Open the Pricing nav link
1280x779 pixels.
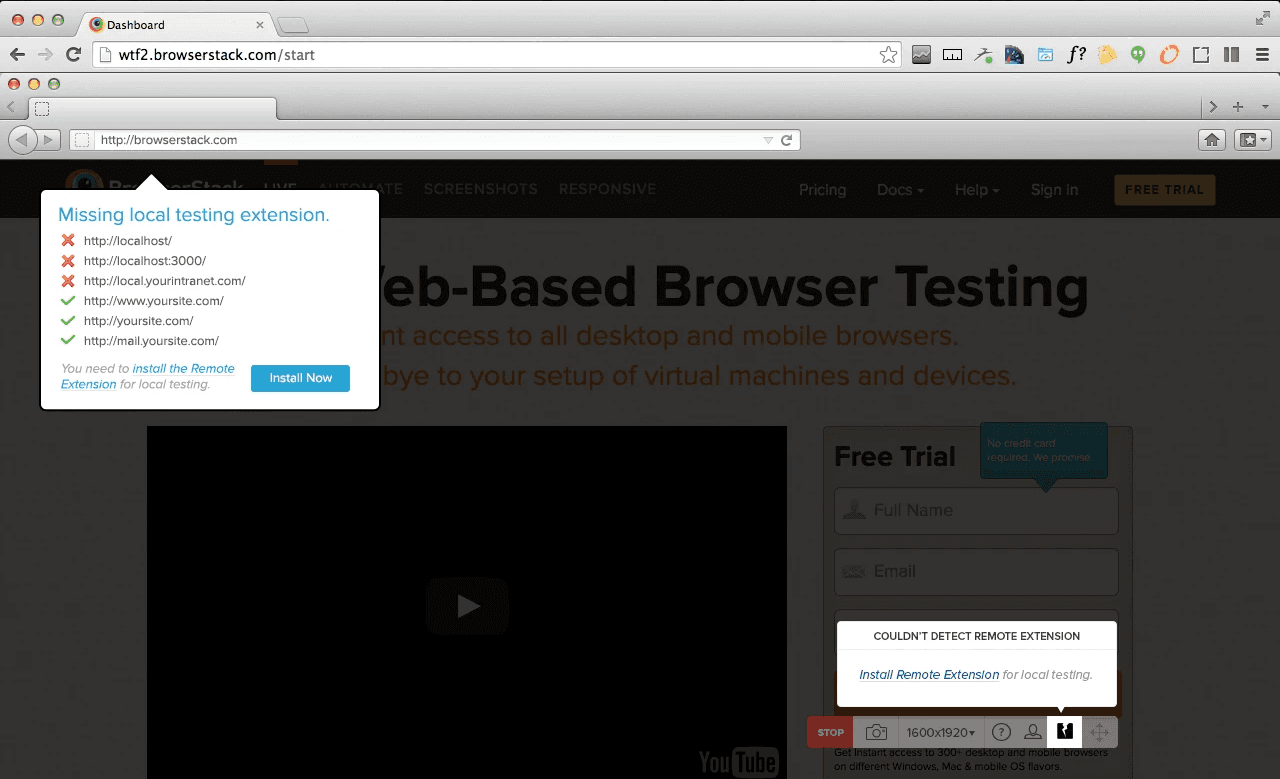pyautogui.click(x=822, y=190)
